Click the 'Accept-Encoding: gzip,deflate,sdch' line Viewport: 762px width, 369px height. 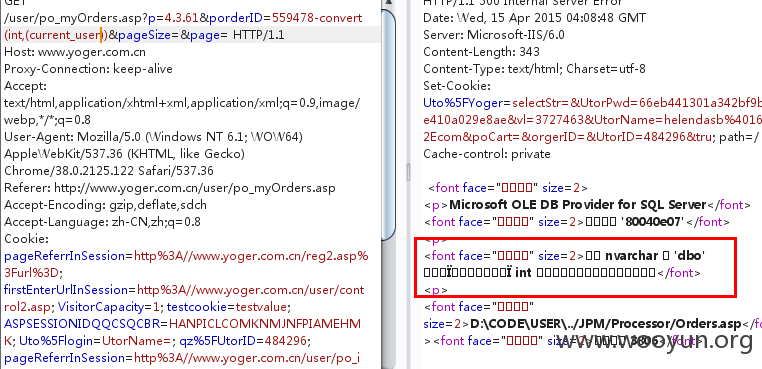click(105, 205)
